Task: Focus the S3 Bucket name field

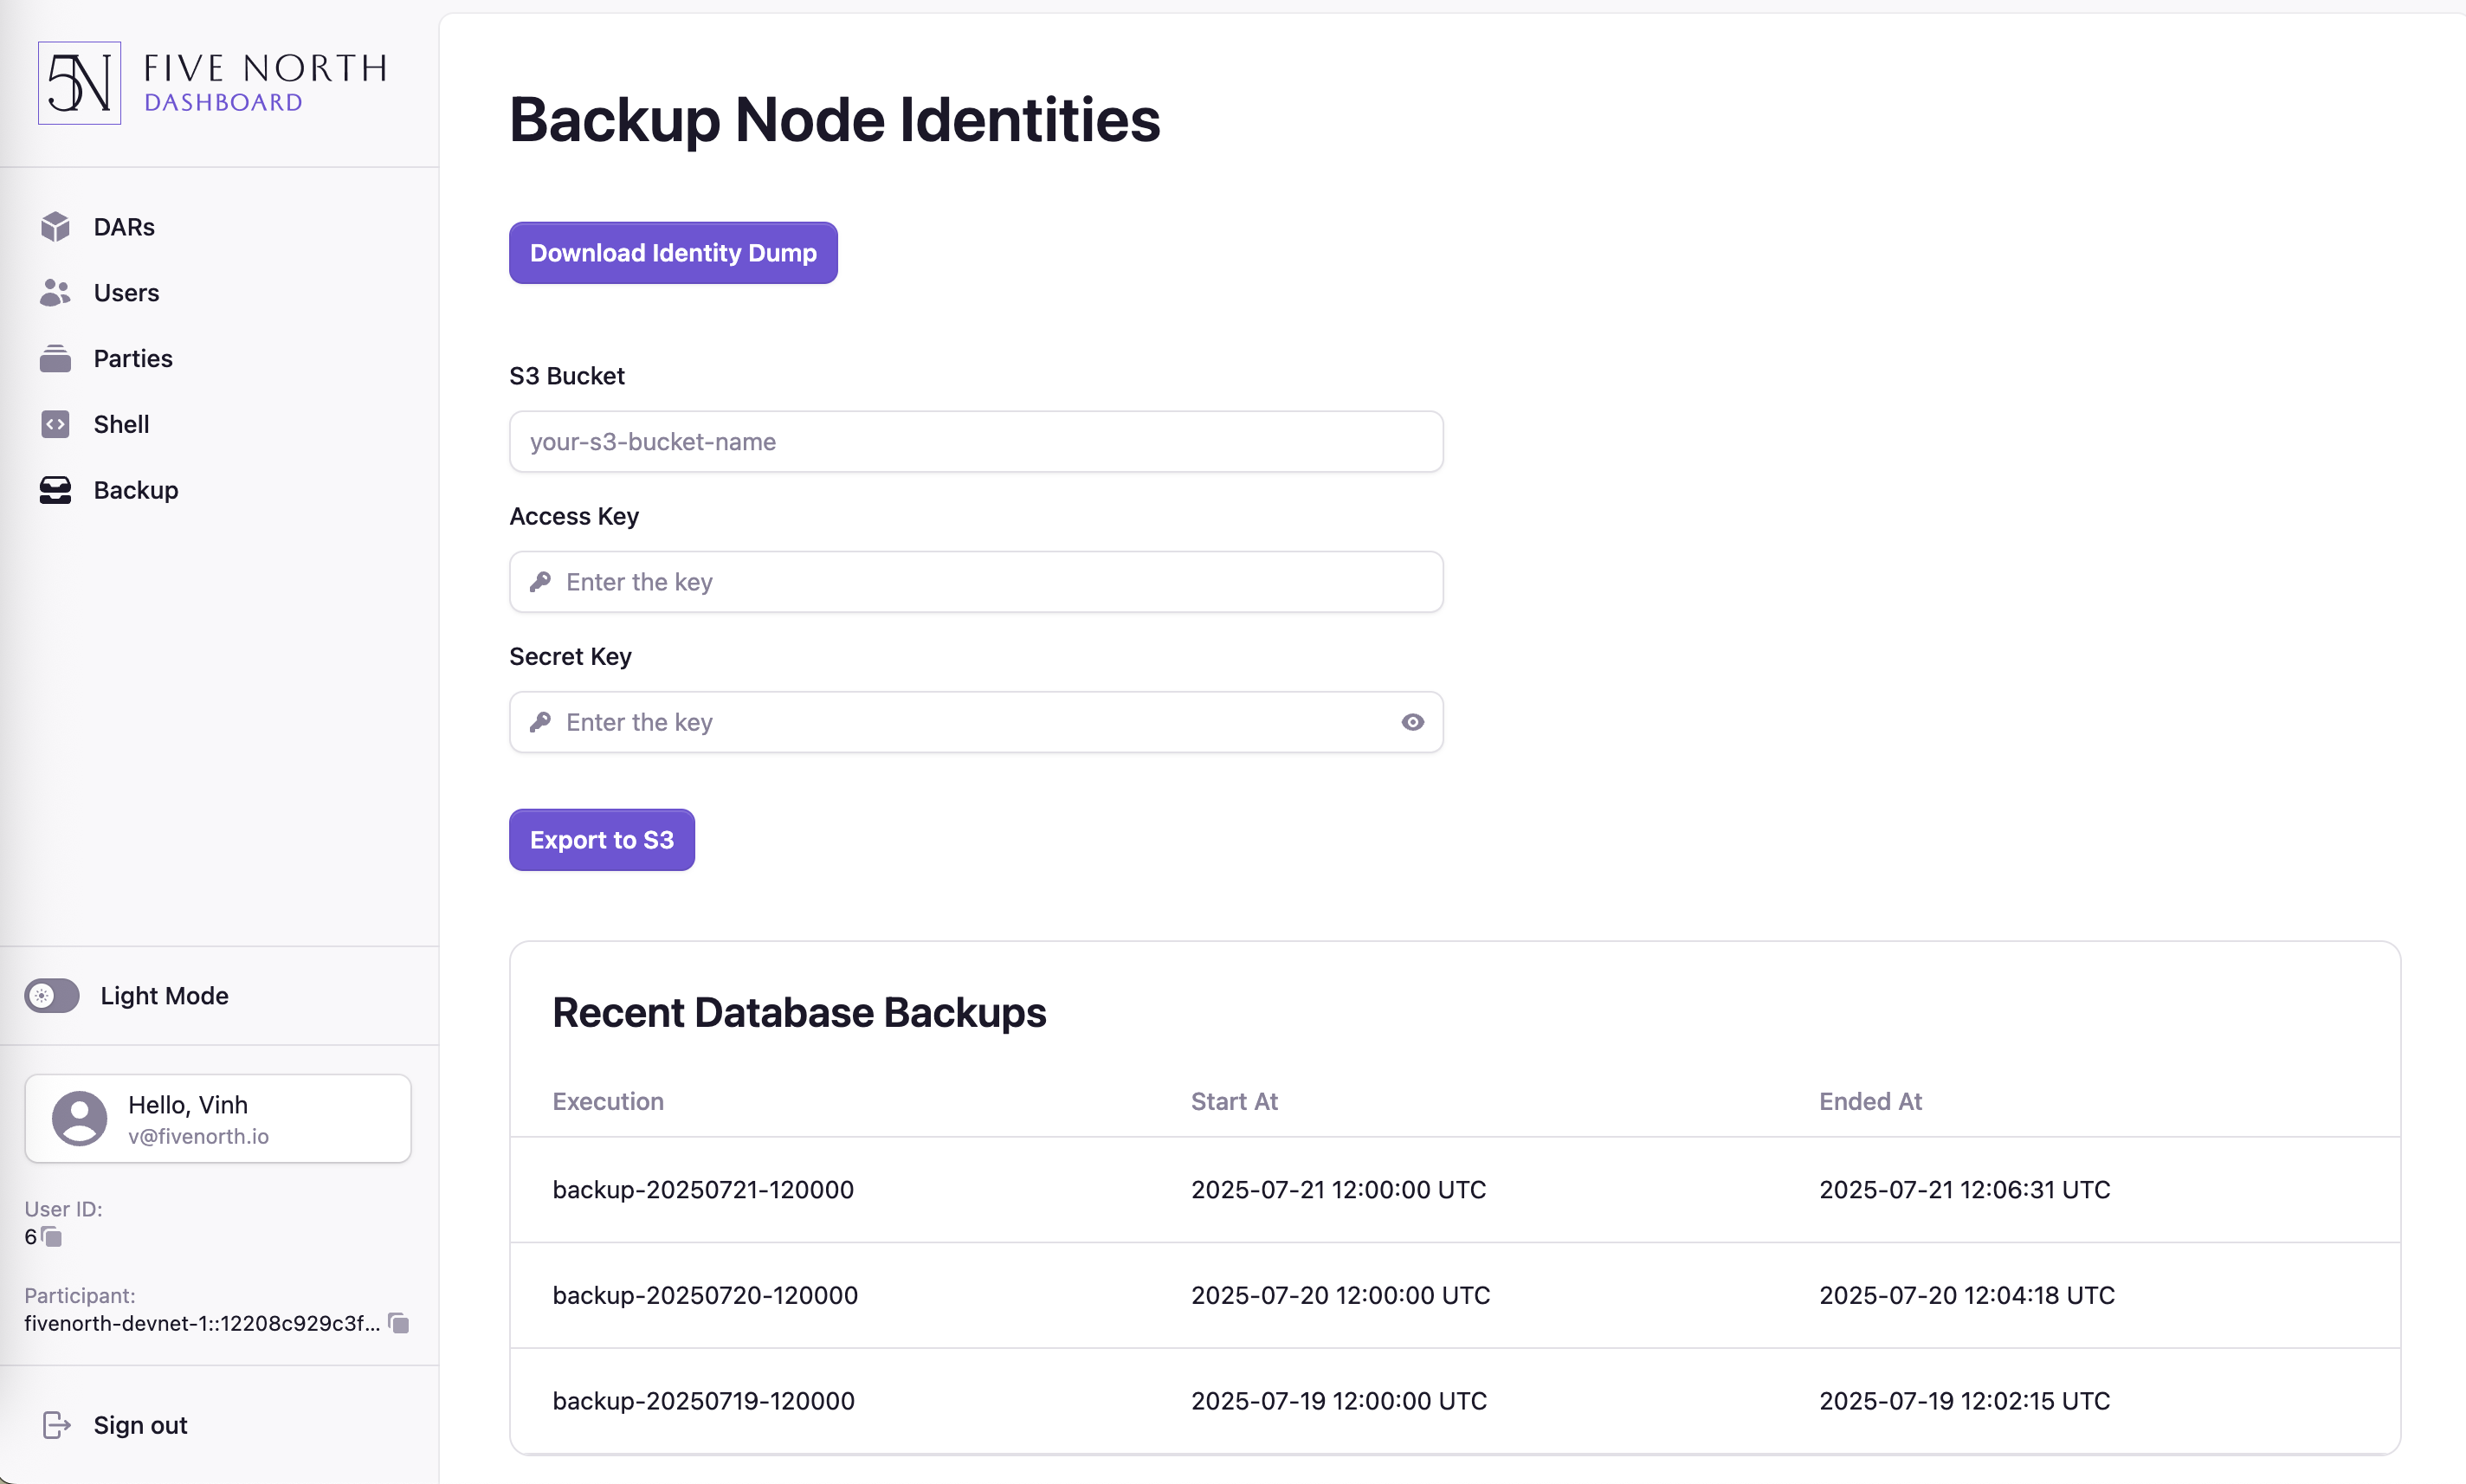Action: coord(976,442)
